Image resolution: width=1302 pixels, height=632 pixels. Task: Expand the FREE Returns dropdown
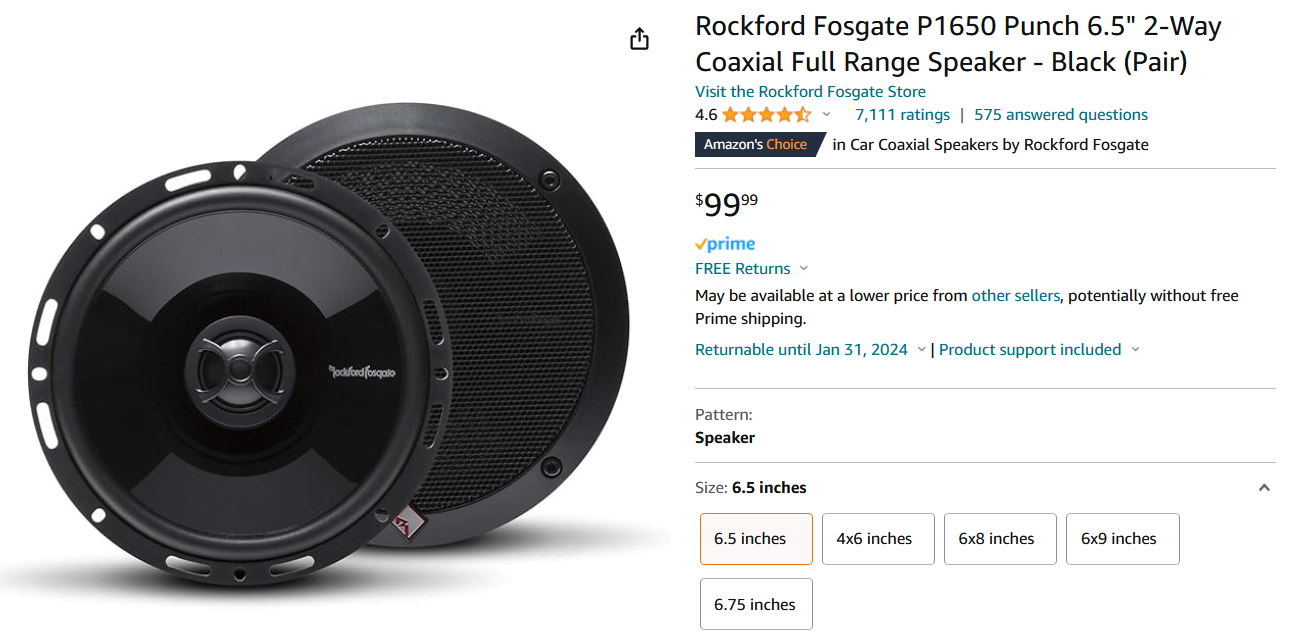(x=804, y=269)
